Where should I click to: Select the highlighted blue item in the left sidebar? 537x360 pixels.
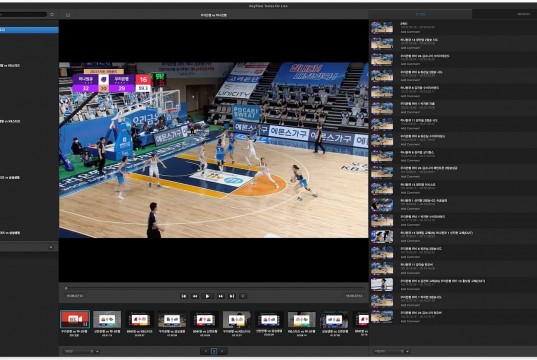tap(29, 30)
